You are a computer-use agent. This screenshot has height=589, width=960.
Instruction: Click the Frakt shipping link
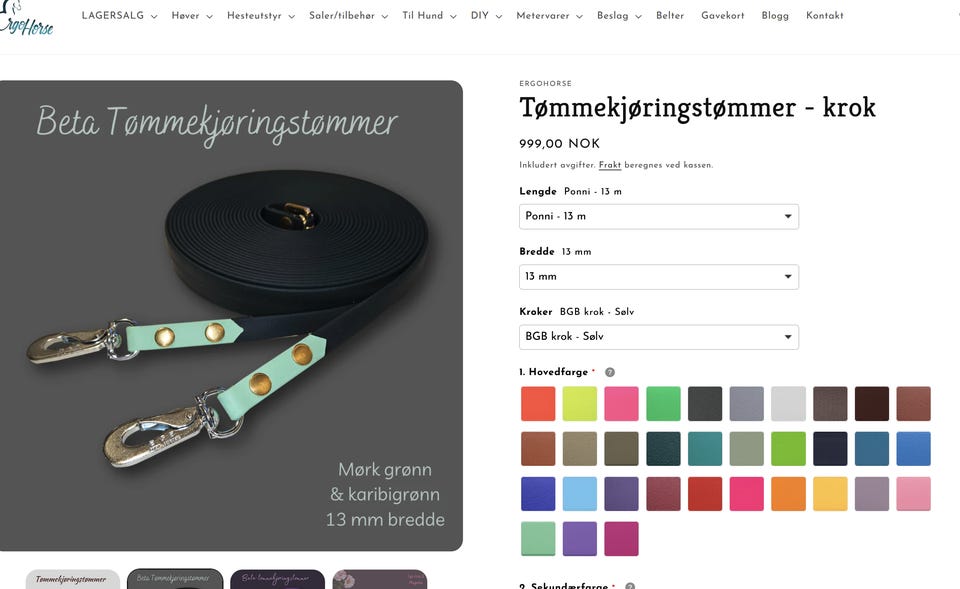click(610, 165)
